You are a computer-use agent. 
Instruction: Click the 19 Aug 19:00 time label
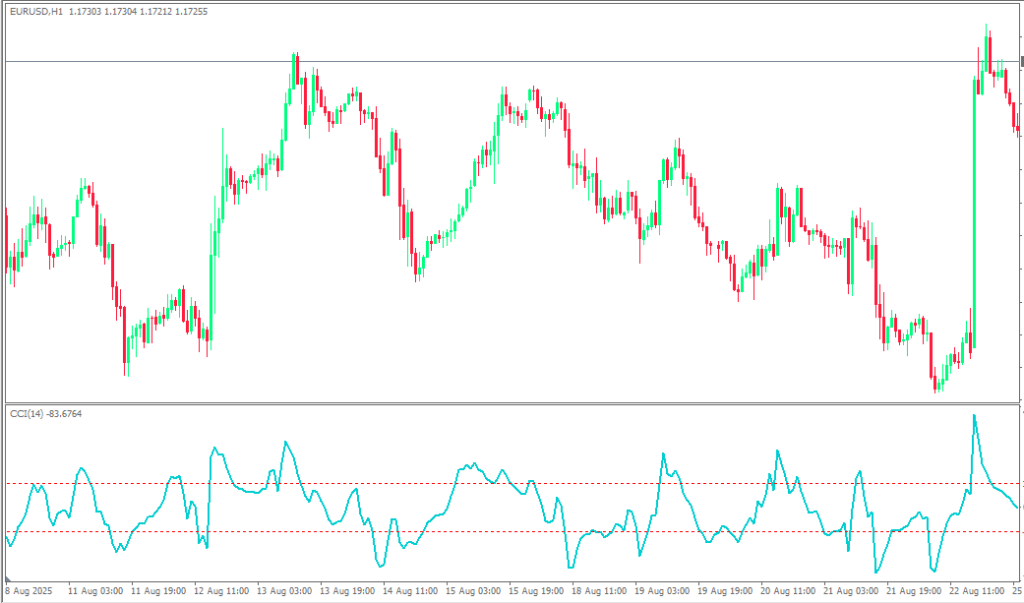[725, 591]
